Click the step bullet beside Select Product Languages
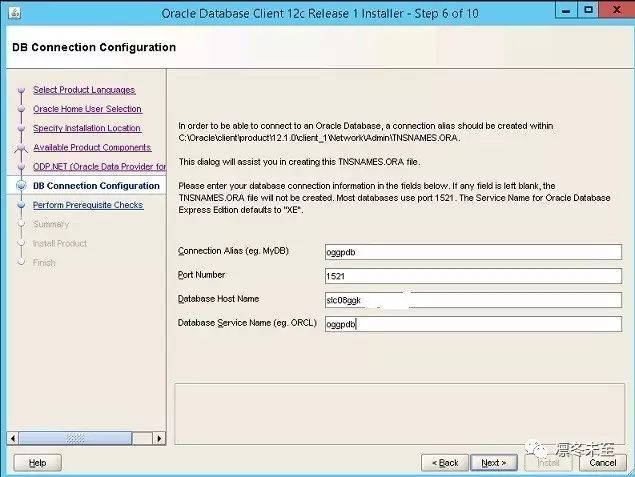635x477 pixels. [x=21, y=90]
